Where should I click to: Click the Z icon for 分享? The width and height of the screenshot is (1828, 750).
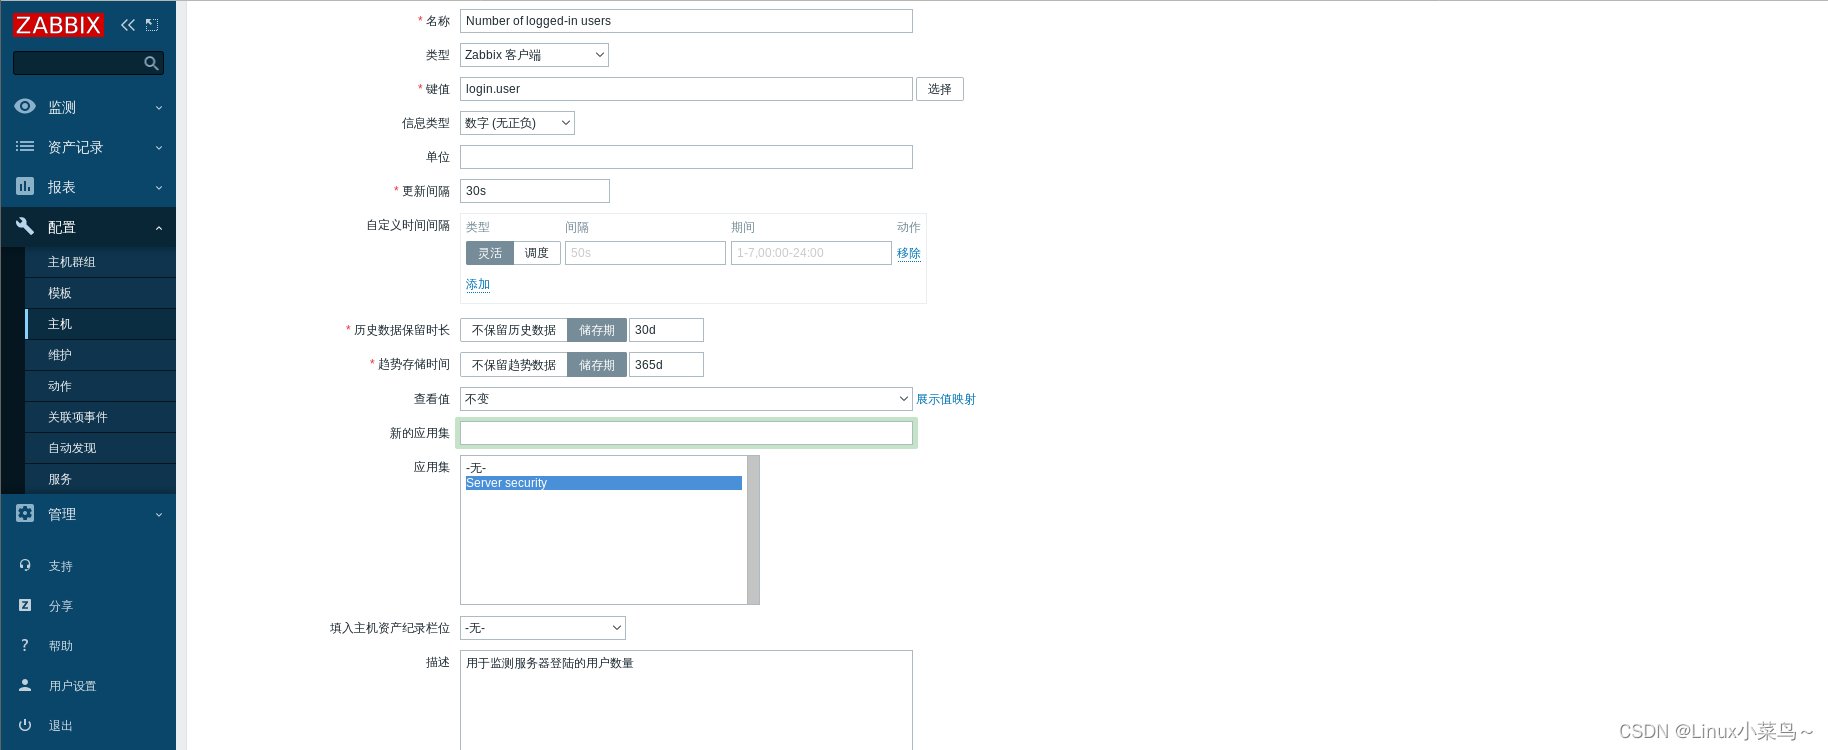tap(25, 605)
